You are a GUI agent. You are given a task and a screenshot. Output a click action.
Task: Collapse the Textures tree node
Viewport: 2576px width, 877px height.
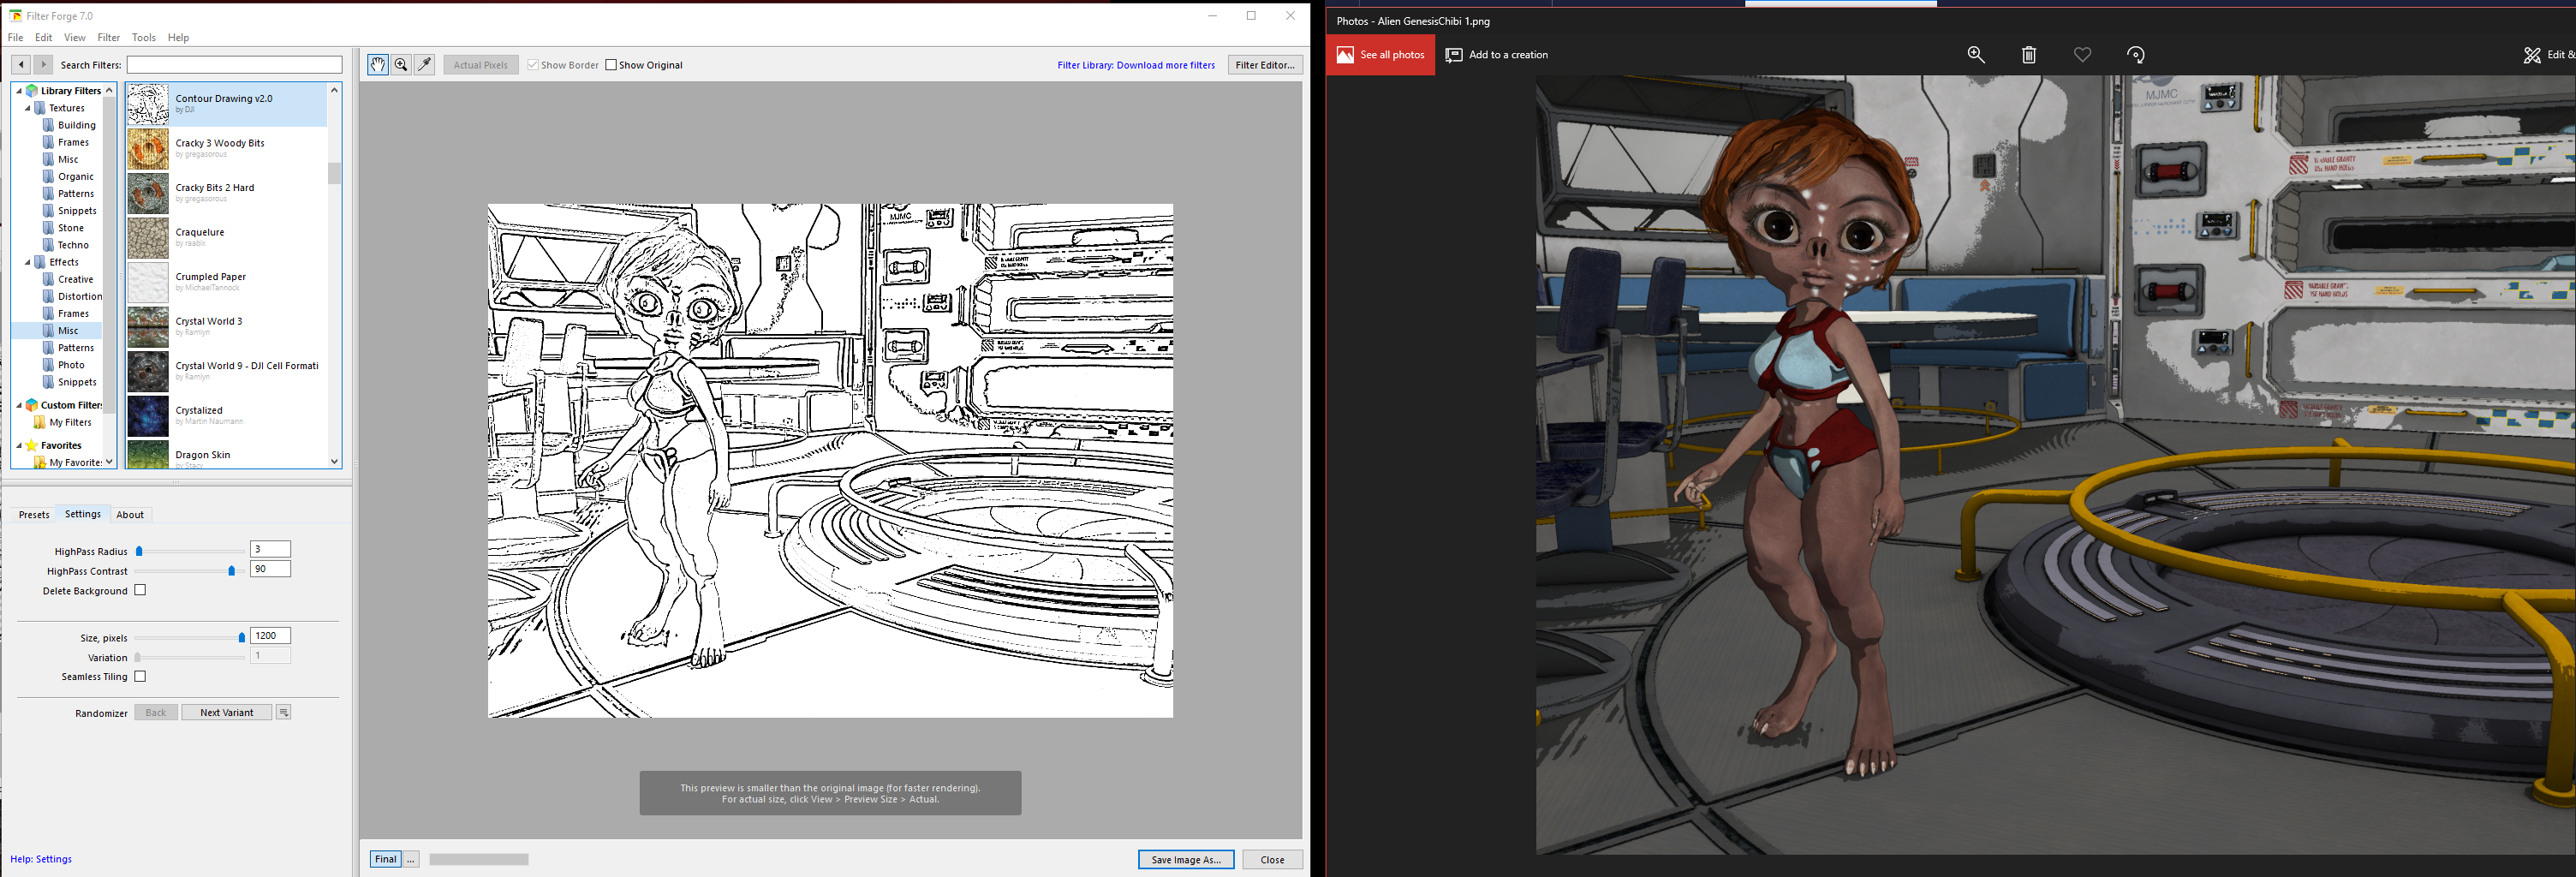point(28,108)
